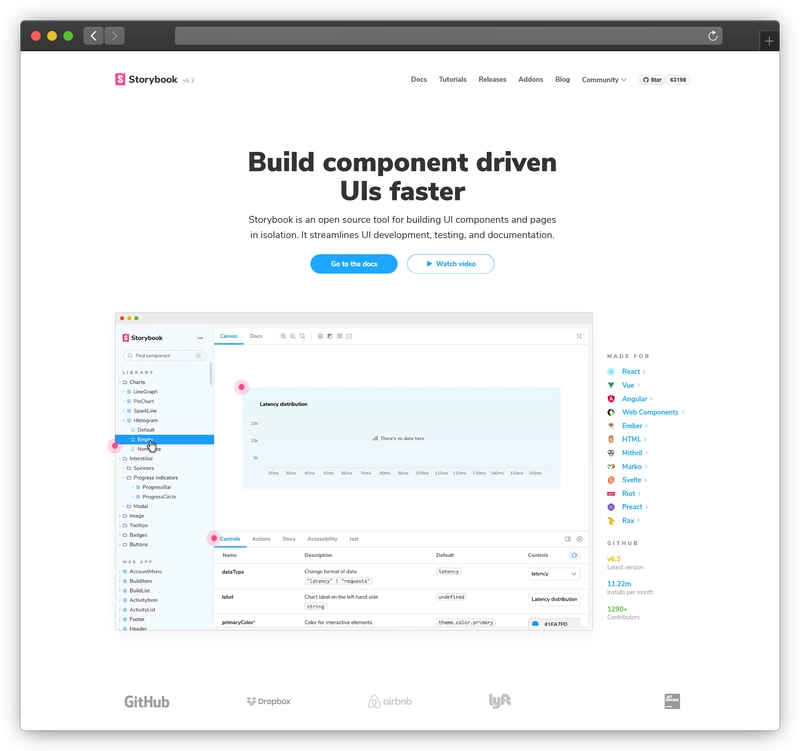
Task: Open the Accessibility panel tab
Action: [x=322, y=539]
